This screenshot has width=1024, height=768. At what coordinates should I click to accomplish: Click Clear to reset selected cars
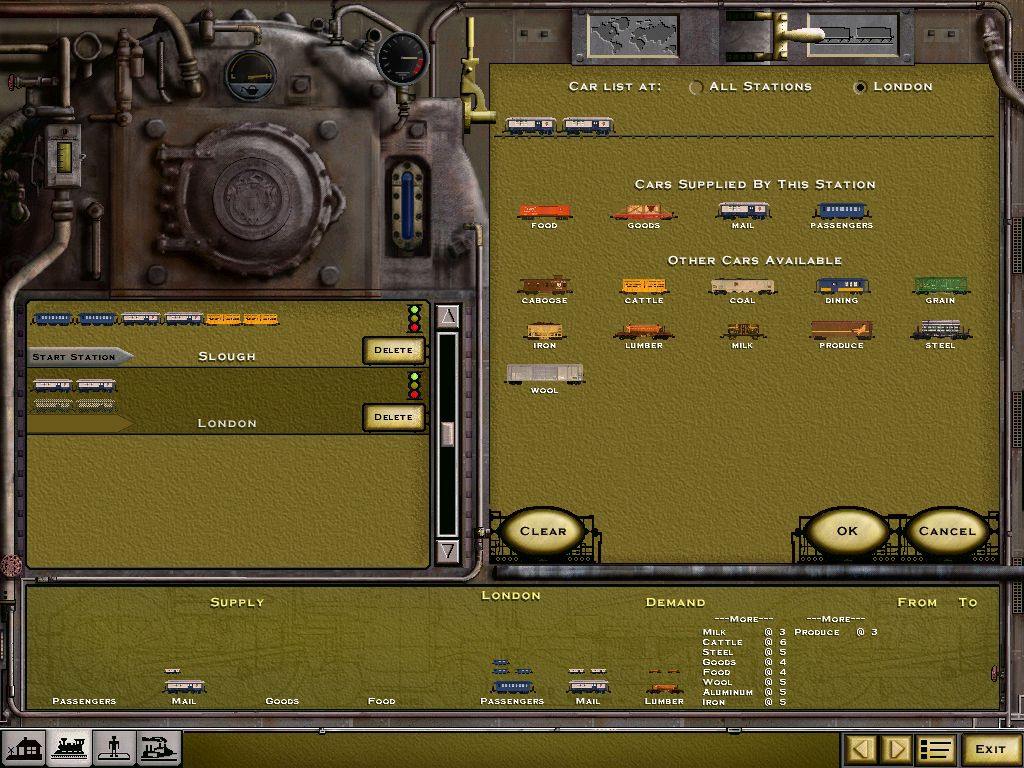(x=543, y=532)
